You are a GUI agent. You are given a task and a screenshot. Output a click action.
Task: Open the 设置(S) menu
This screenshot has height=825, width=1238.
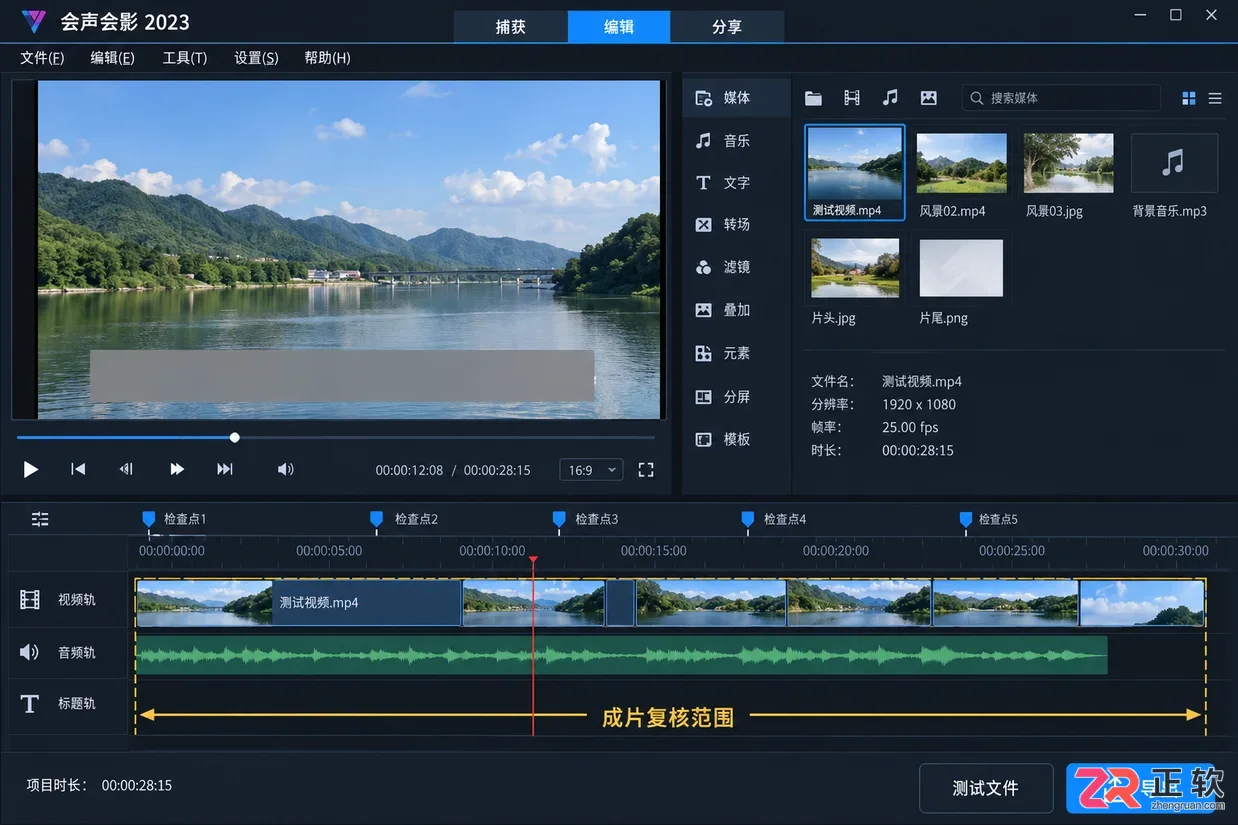point(256,58)
